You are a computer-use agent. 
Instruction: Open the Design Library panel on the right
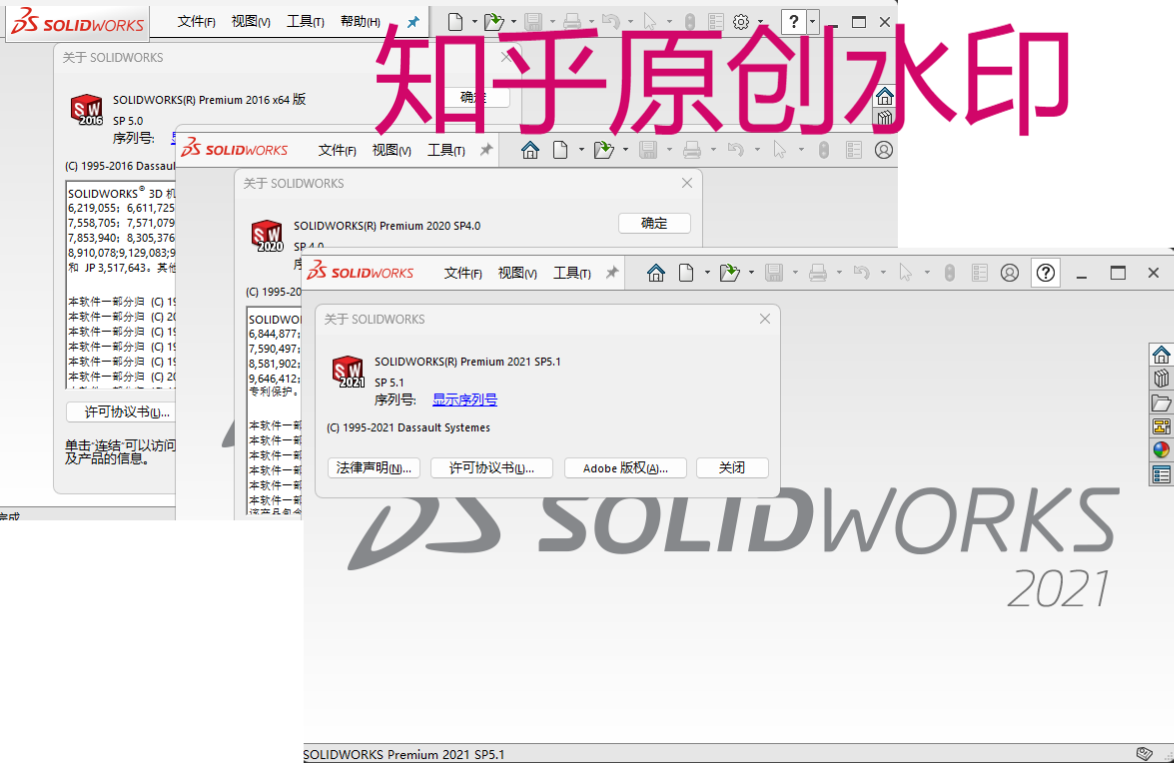1161,378
